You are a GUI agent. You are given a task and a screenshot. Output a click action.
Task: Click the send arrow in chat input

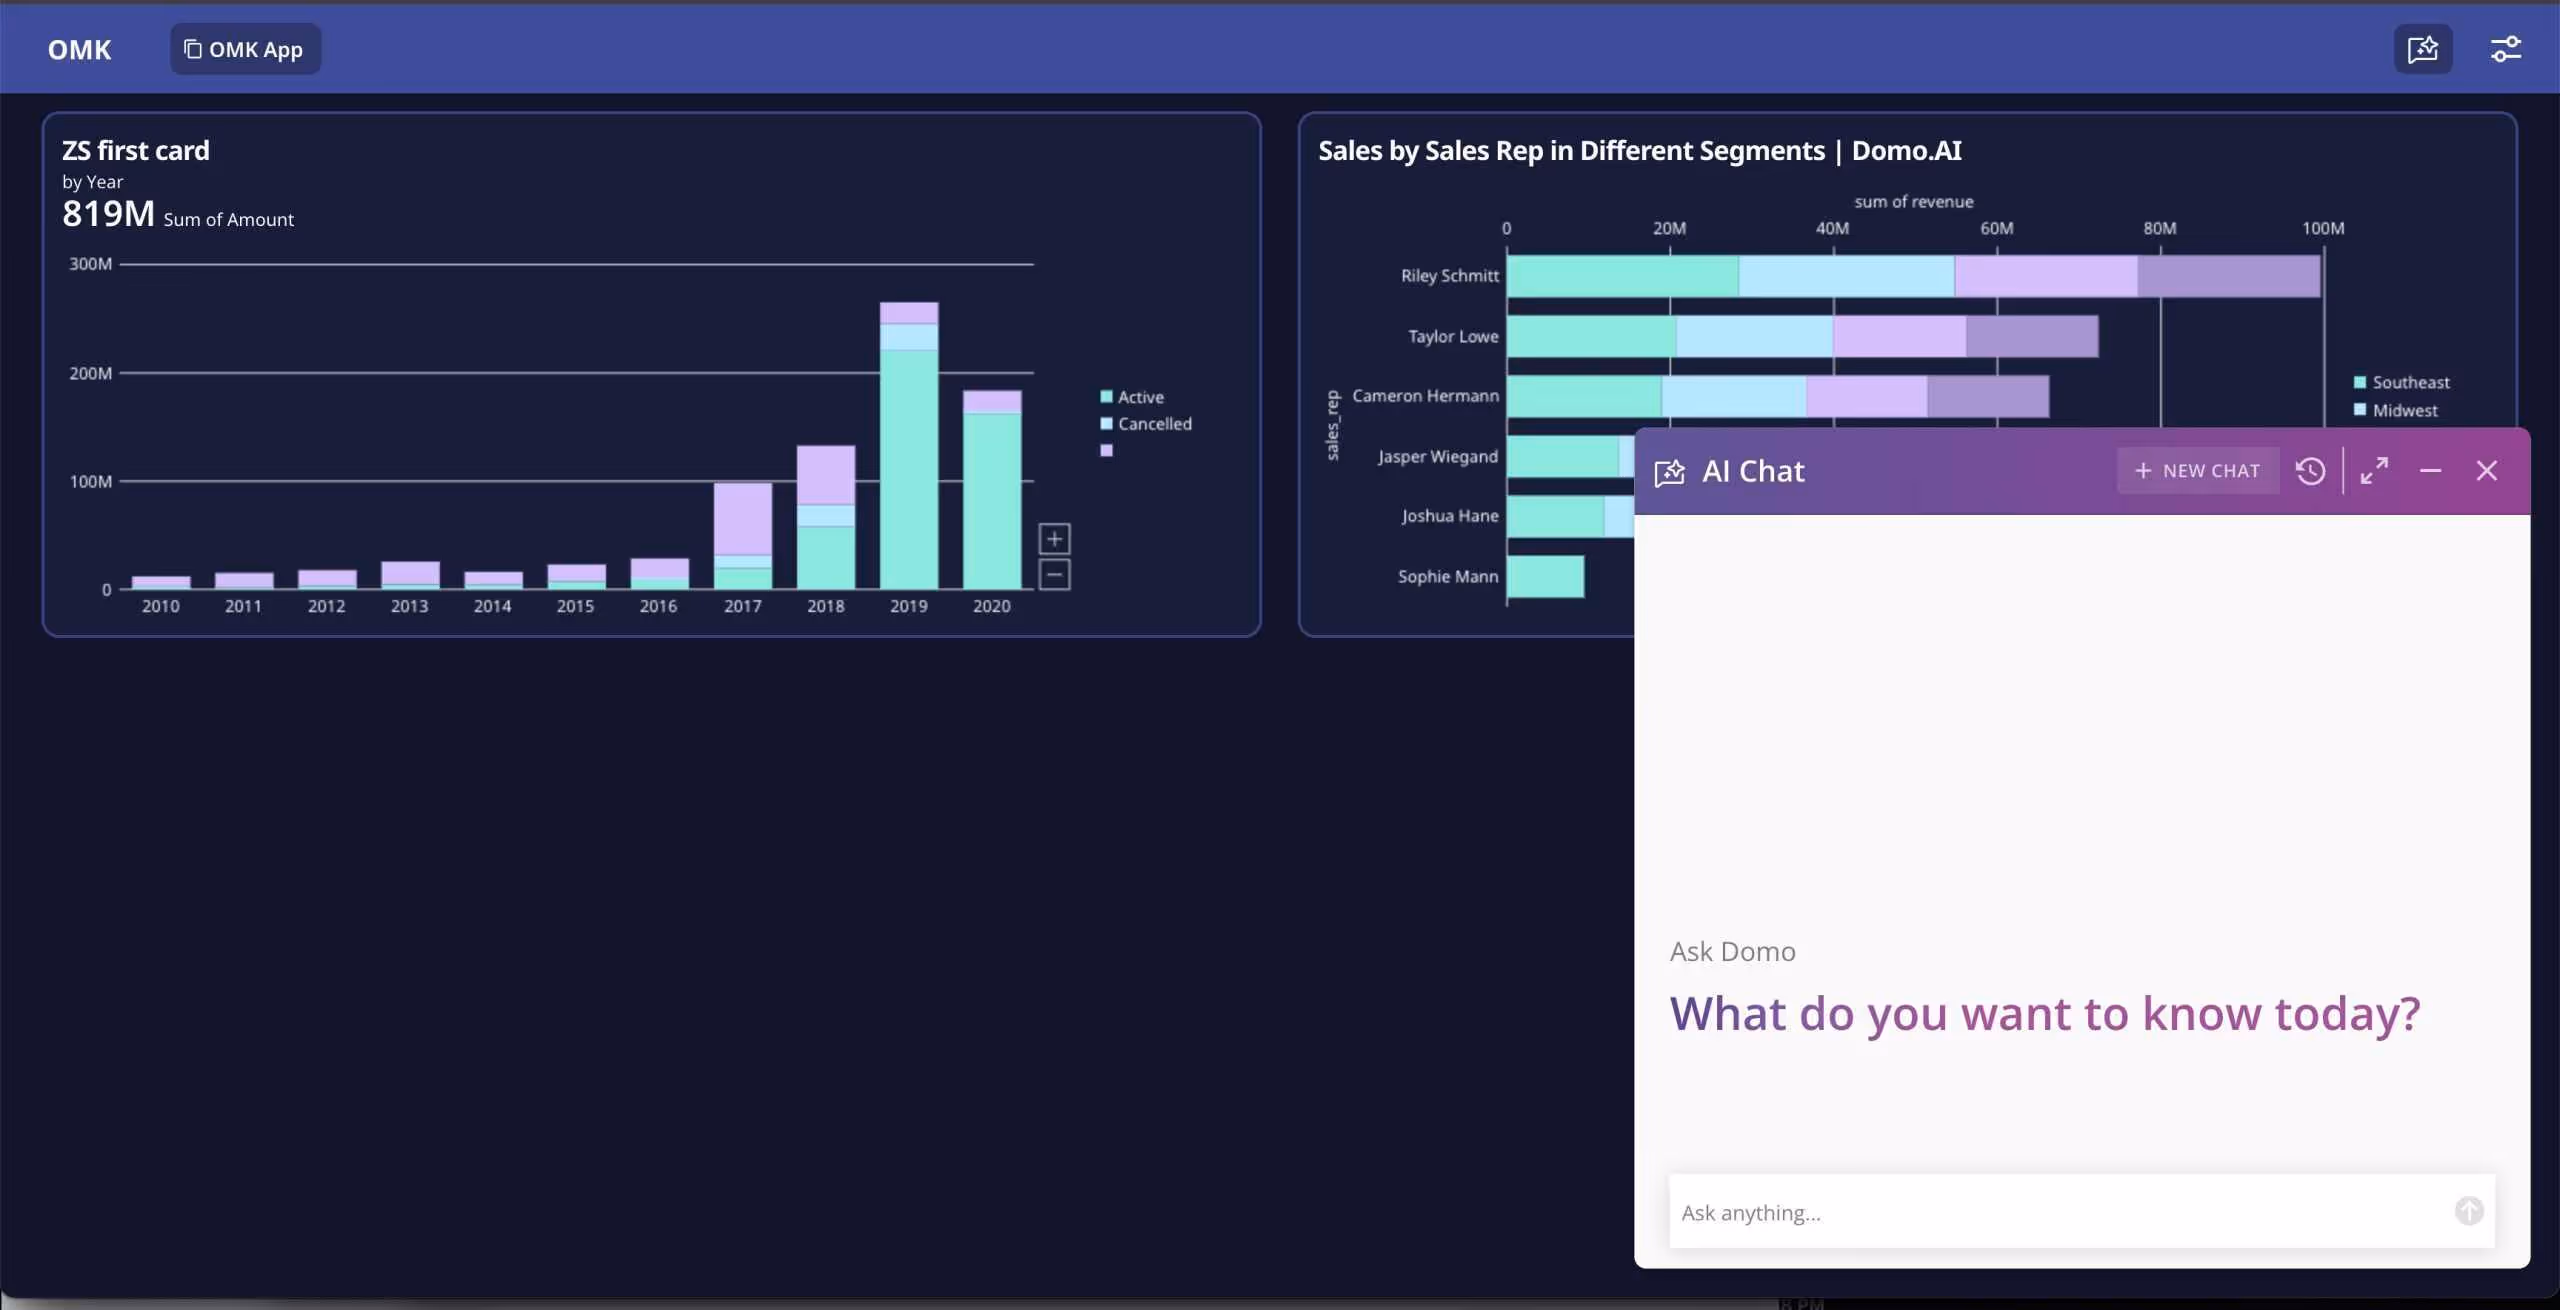coord(2468,1211)
